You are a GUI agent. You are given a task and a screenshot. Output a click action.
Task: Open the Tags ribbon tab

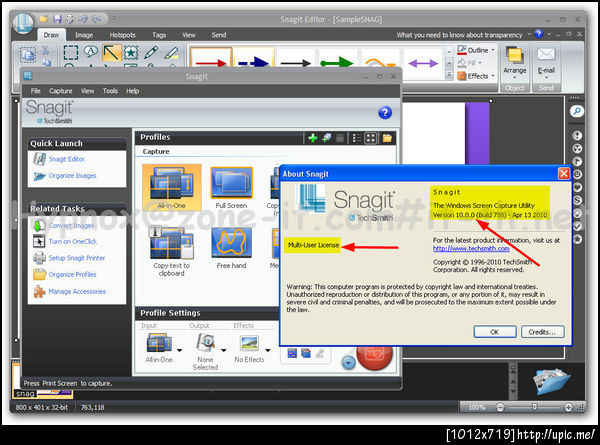(159, 35)
